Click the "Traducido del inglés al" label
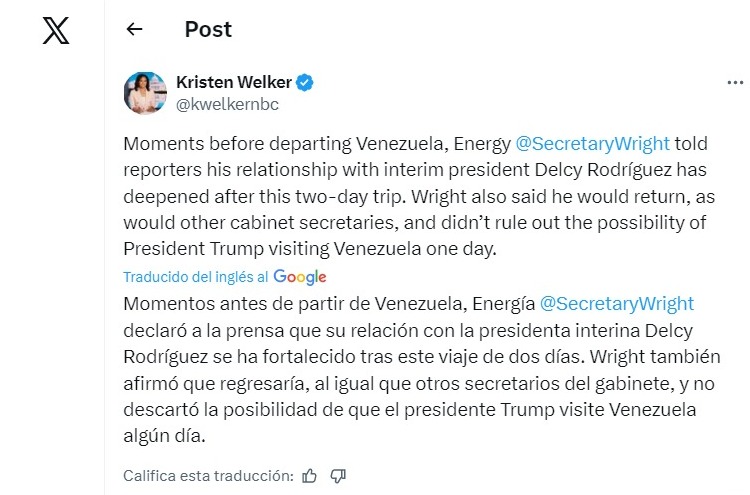750x495 pixels. point(195,277)
